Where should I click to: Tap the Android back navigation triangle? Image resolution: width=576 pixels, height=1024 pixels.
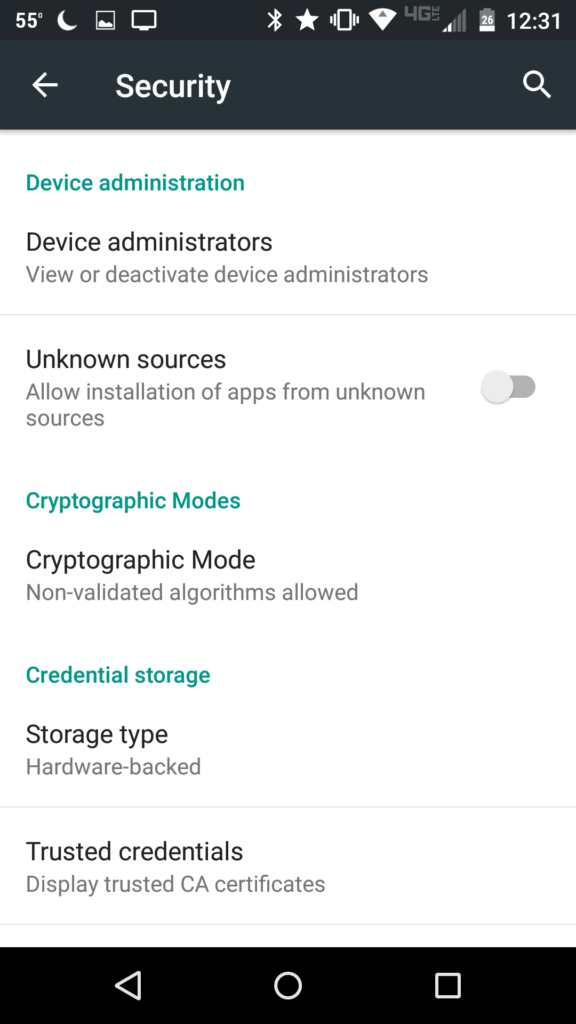coord(128,985)
